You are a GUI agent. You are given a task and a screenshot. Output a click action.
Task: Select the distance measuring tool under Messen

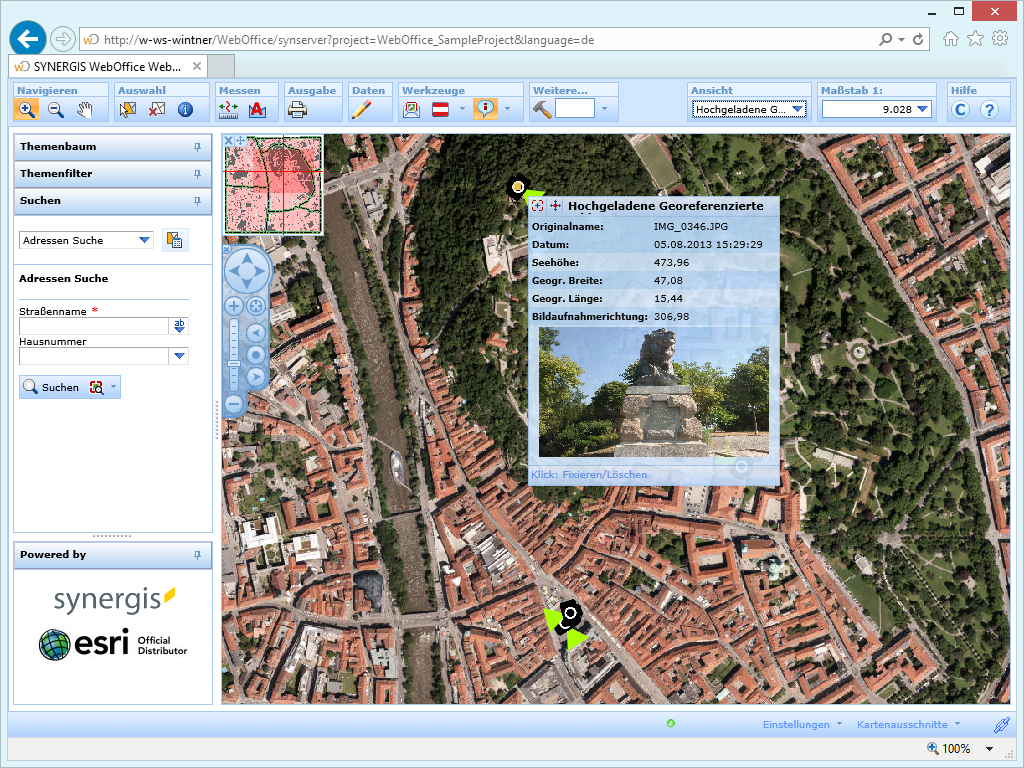[229, 109]
